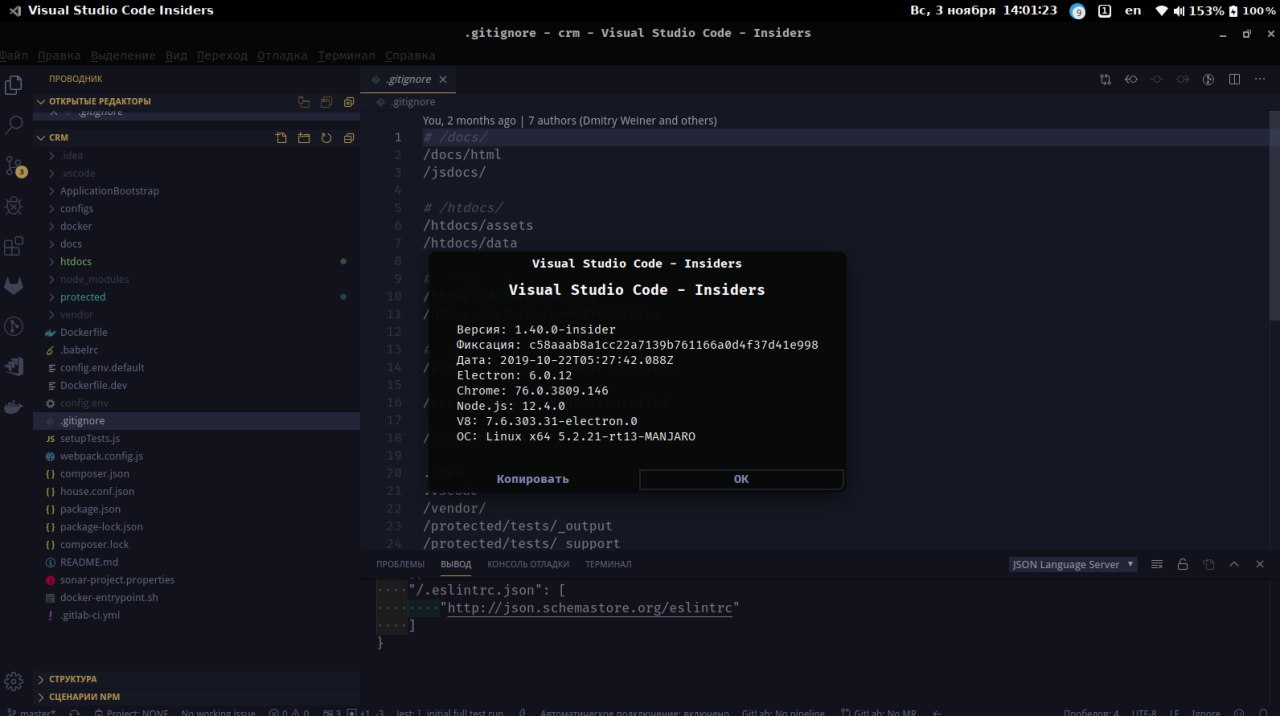1280x716 pixels.
Task: Open the Extensions view
Action: click(x=14, y=246)
